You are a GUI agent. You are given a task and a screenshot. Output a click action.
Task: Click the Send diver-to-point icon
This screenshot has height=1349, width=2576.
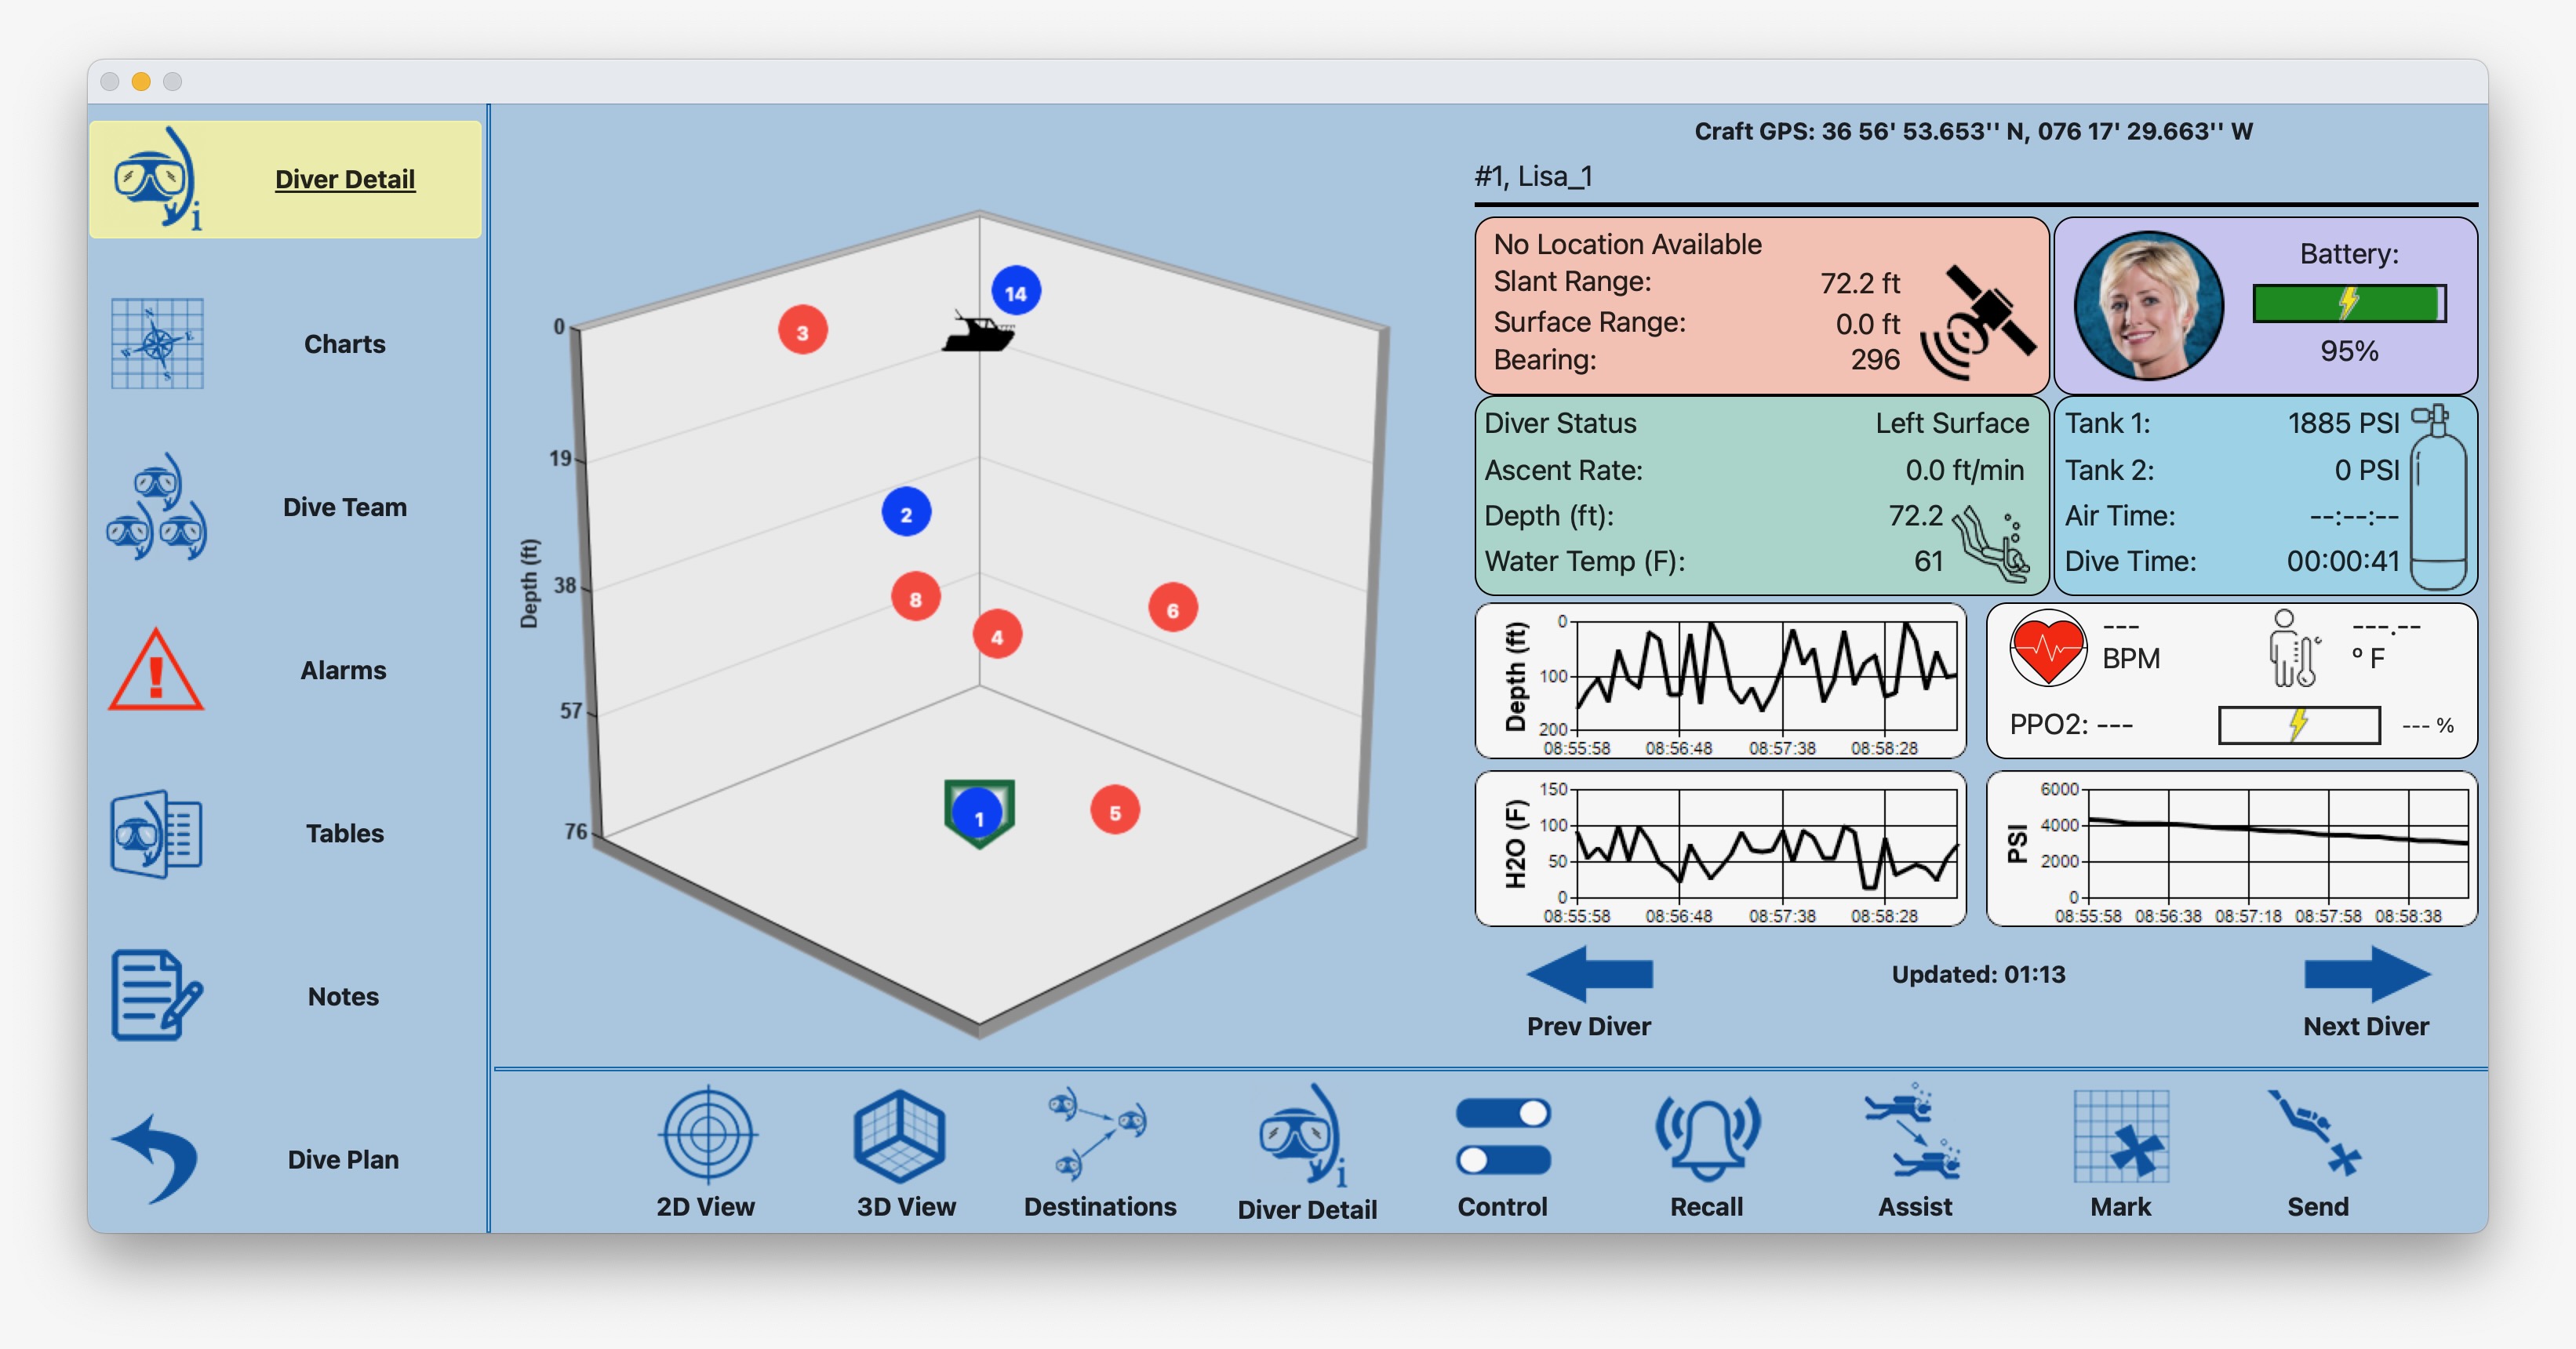click(x=2315, y=1133)
